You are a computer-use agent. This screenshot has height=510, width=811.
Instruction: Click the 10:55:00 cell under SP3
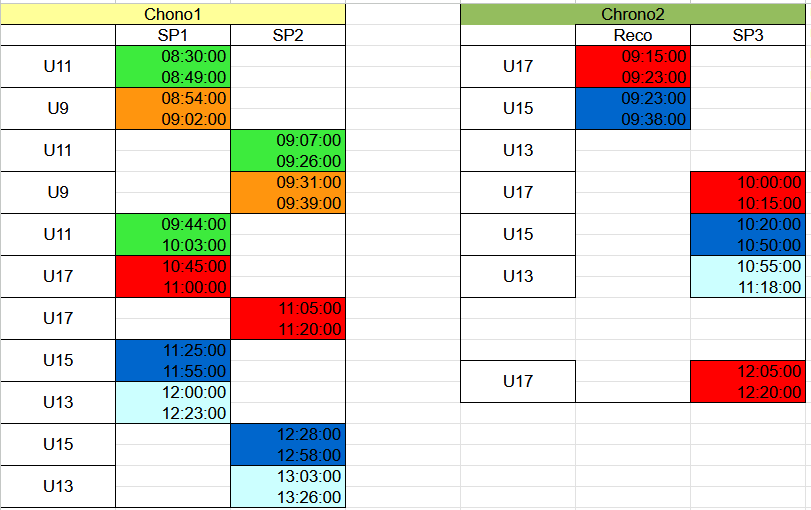tap(747, 267)
